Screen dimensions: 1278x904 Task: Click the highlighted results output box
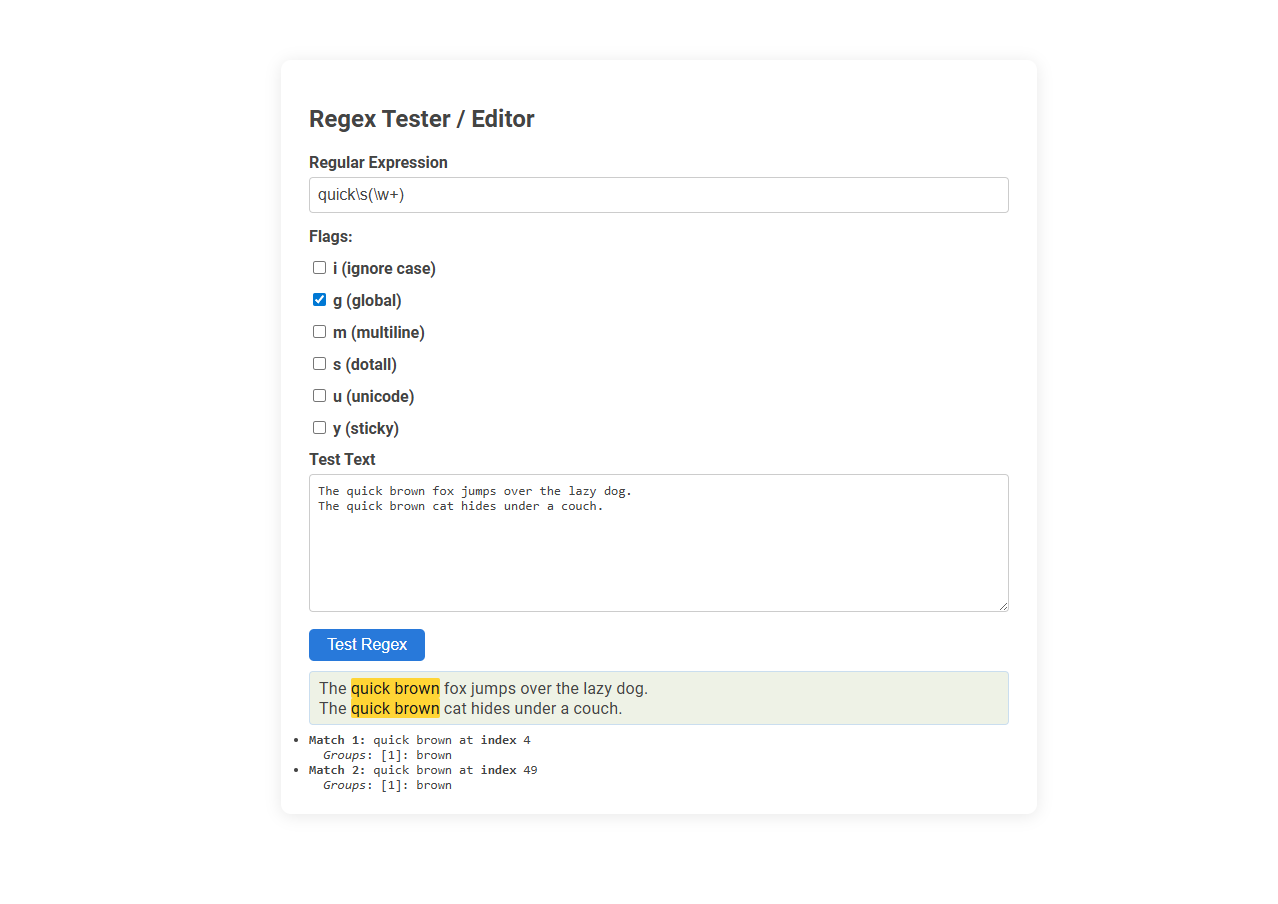click(x=658, y=698)
